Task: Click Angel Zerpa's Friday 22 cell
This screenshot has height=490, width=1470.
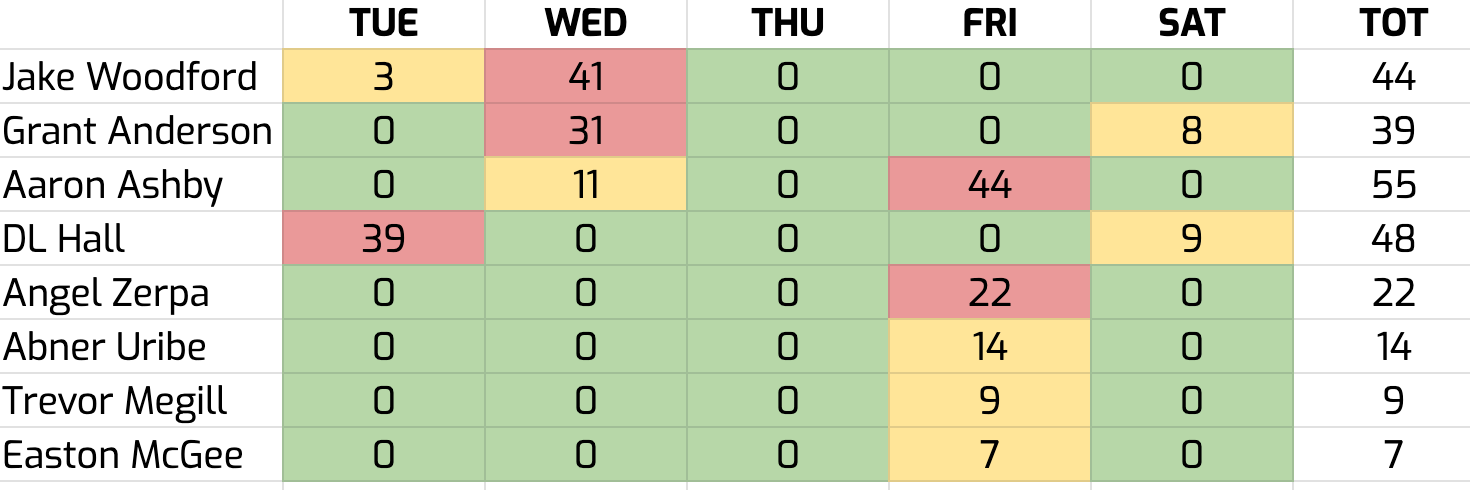Action: [989, 292]
